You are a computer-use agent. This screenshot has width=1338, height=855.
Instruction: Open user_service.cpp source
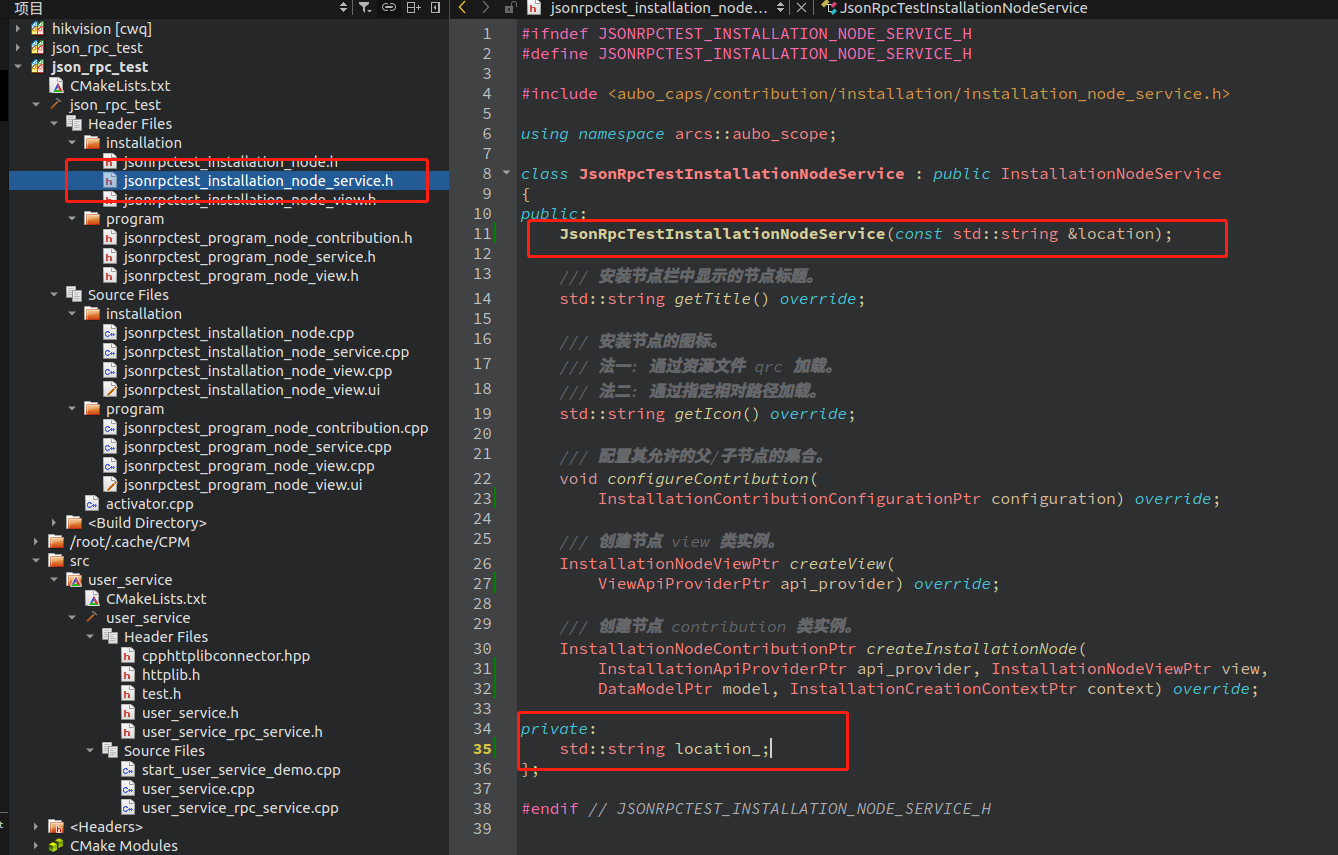tap(198, 789)
